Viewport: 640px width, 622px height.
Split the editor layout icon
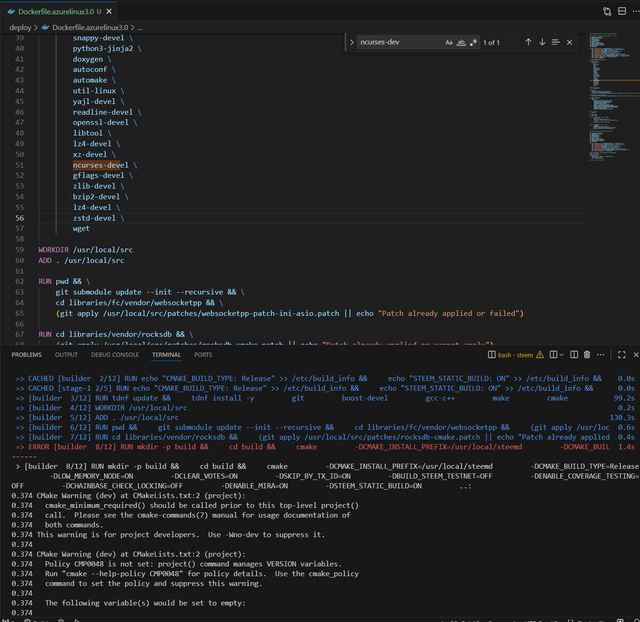click(622, 11)
